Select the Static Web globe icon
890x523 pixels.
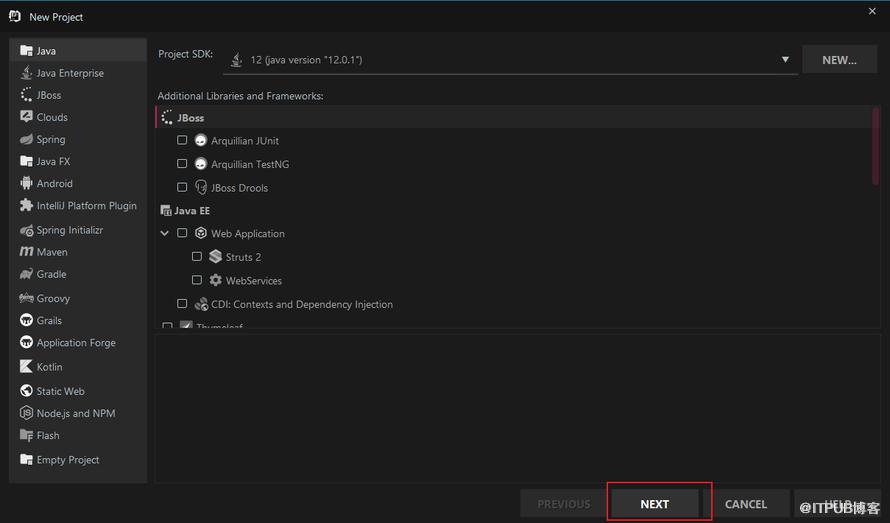pyautogui.click(x=26, y=391)
